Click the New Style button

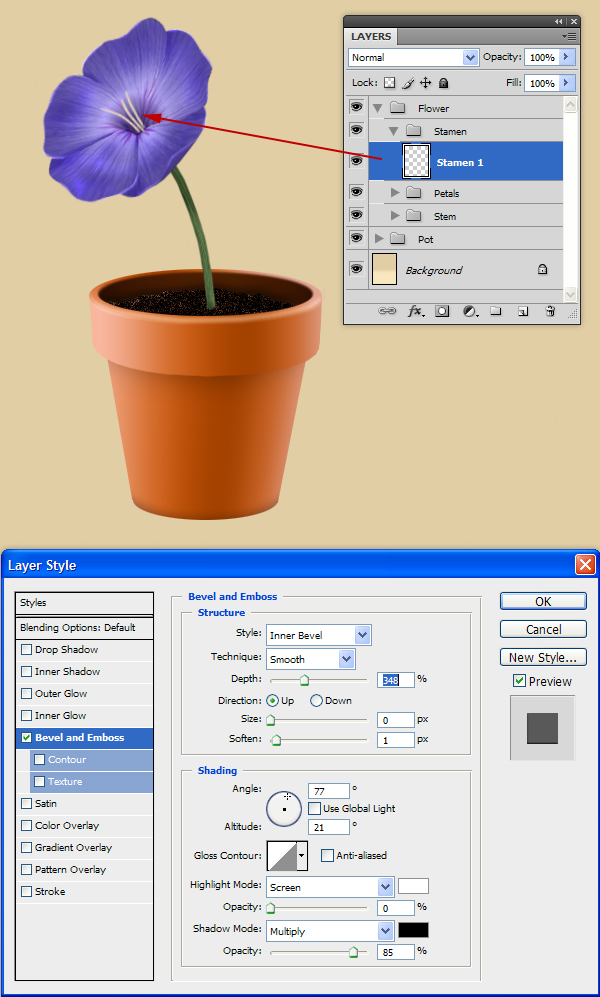click(x=543, y=658)
